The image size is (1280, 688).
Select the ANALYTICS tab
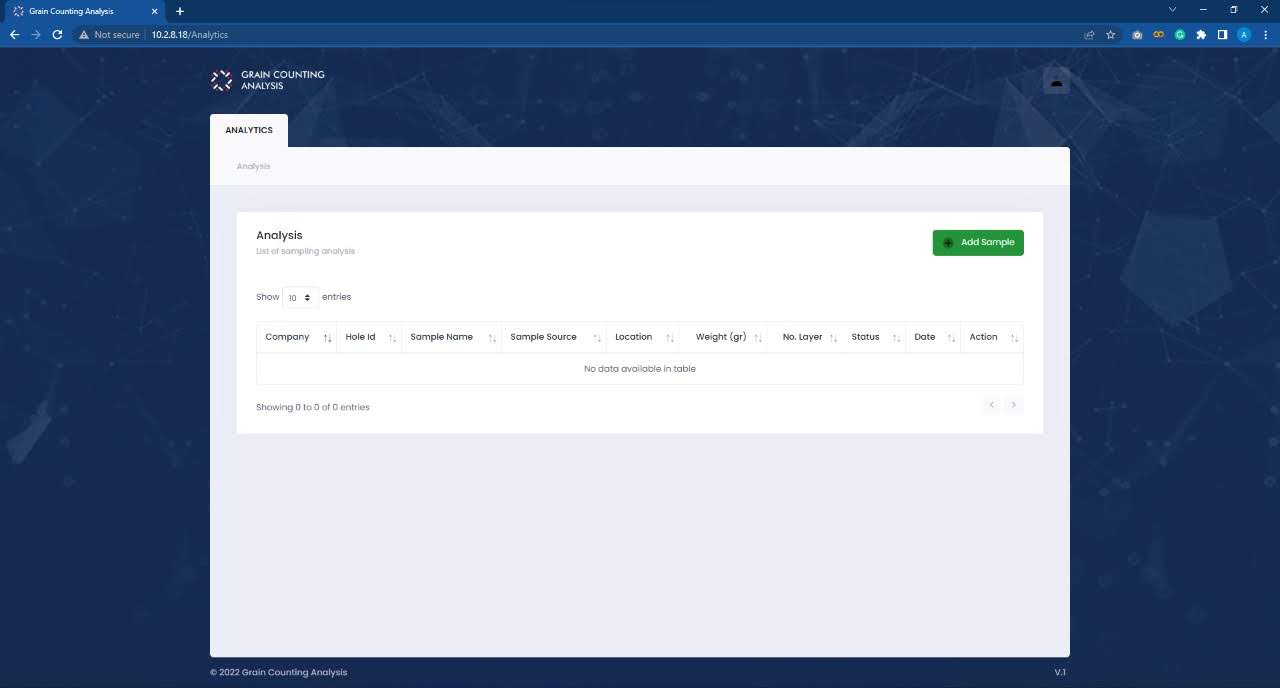click(x=249, y=130)
